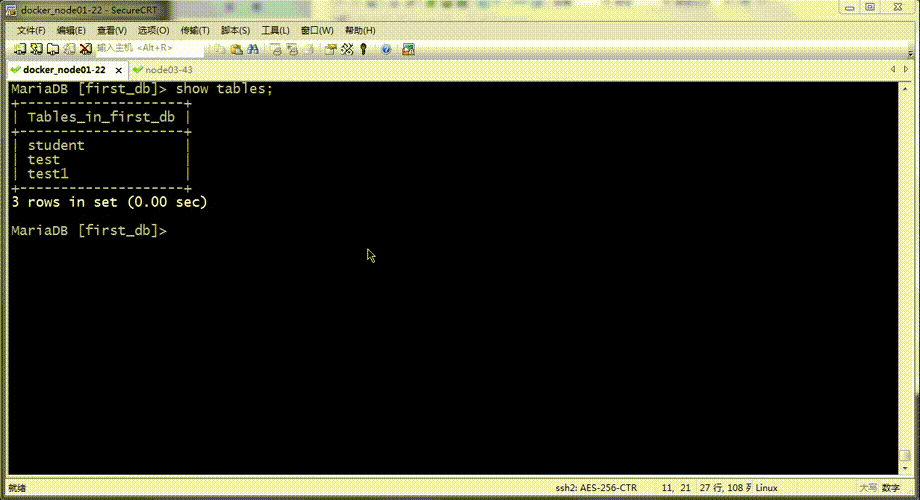
Task: Click the 'test1' table row
Action: (x=101, y=174)
